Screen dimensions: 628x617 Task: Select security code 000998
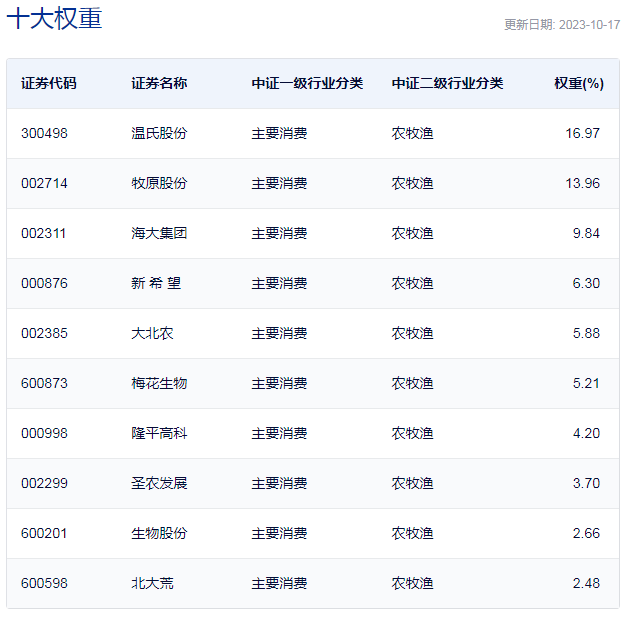pos(44,434)
